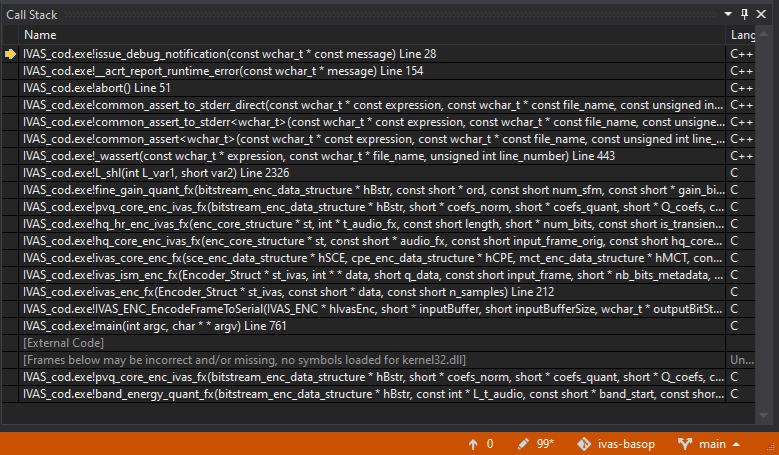Viewport: 779px width, 455px height.
Task: Close the Call Stack panel
Action: pyautogui.click(x=764, y=12)
